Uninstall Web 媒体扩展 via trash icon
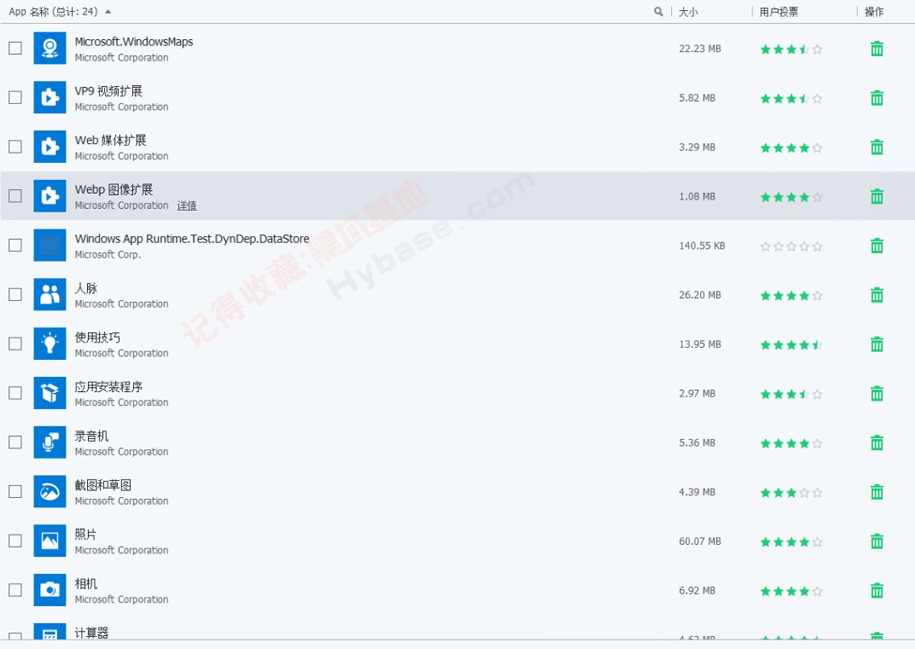 [x=876, y=147]
